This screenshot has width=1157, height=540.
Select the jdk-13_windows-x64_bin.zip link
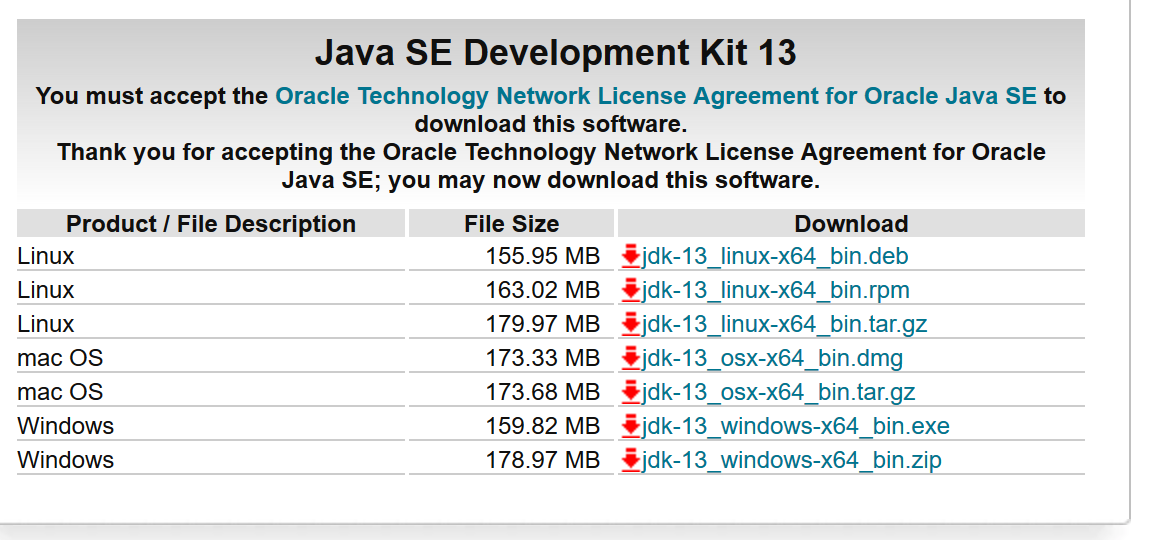coord(791,461)
